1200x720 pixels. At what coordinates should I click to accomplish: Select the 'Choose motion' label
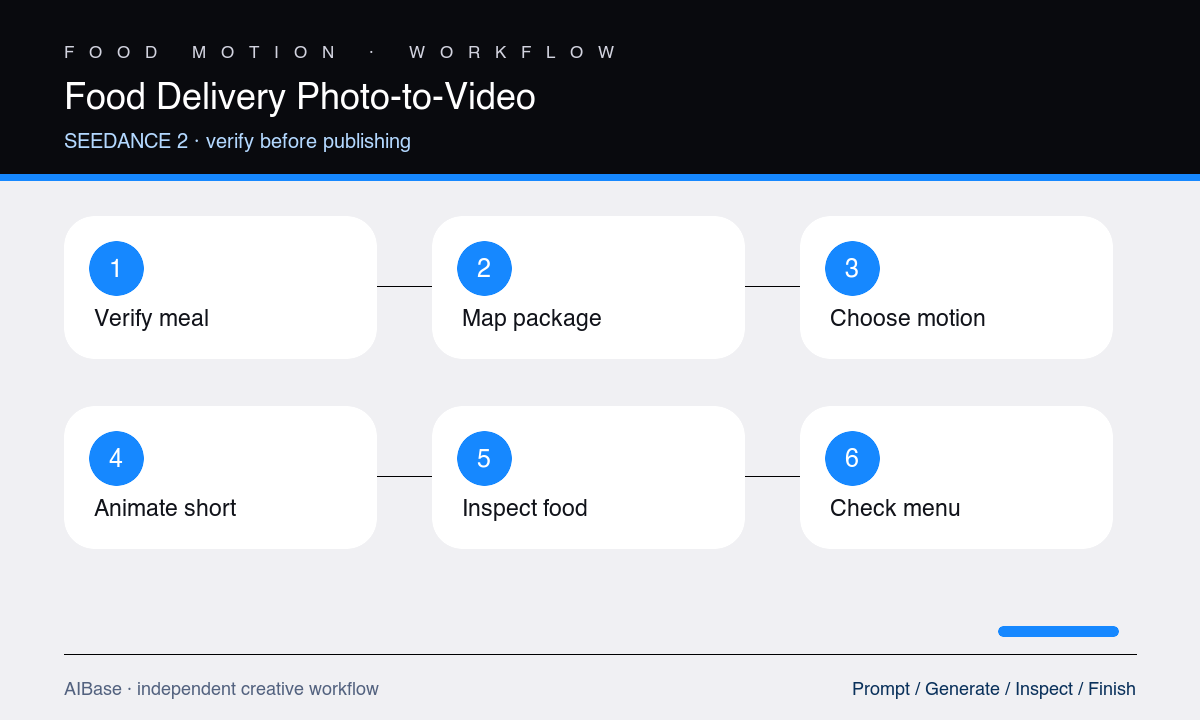(908, 318)
